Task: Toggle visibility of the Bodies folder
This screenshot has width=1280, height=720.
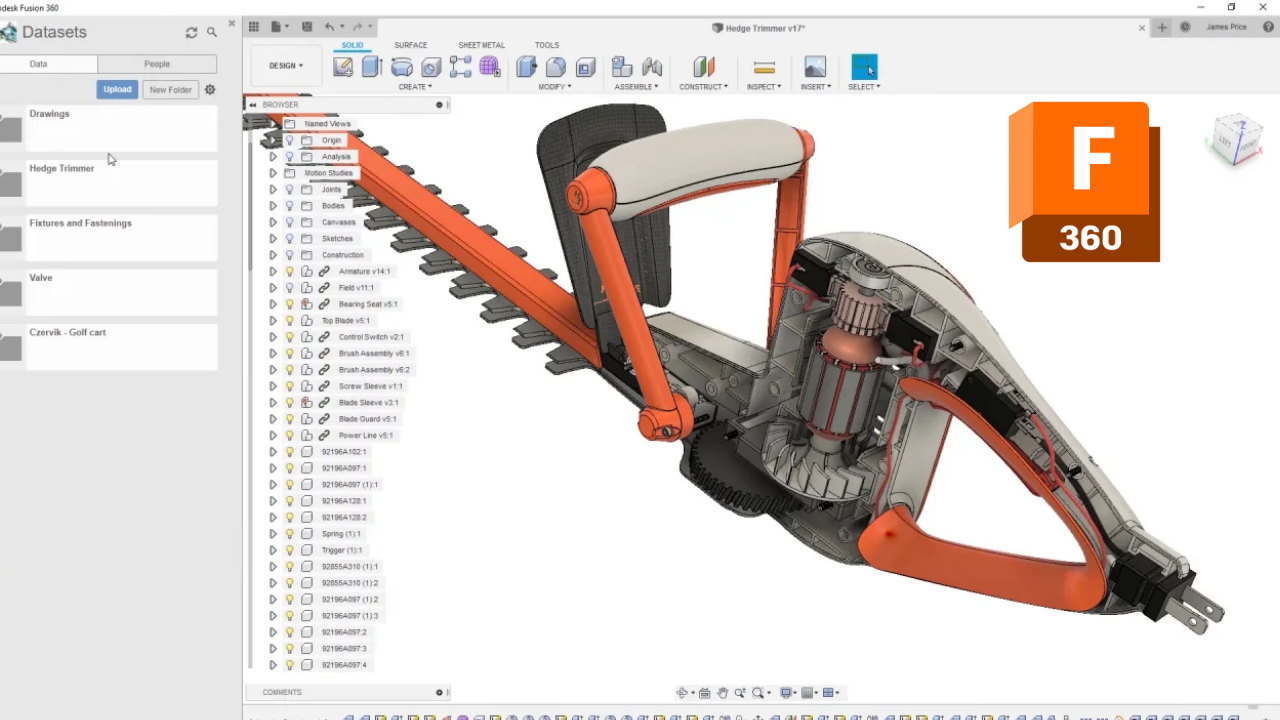Action: [289, 205]
